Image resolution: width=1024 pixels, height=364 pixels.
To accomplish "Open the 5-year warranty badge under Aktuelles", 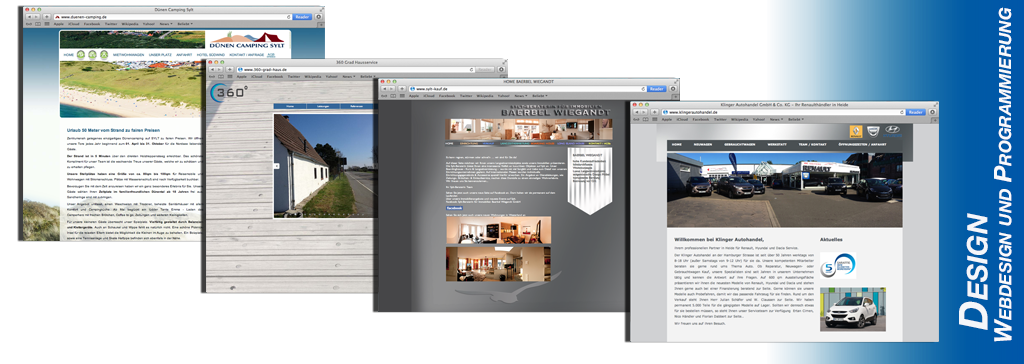I will click(838, 266).
